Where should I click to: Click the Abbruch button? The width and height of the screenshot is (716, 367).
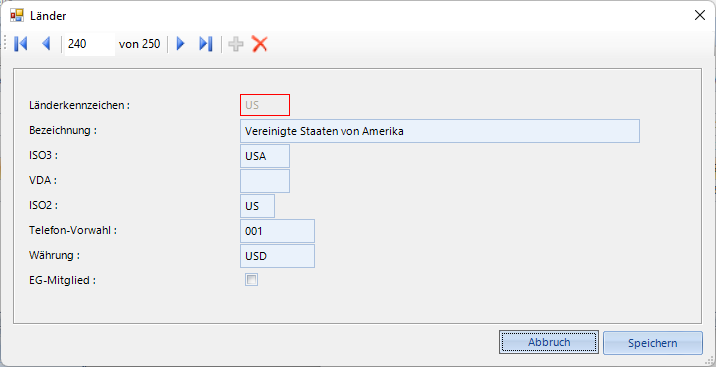pyautogui.click(x=549, y=342)
